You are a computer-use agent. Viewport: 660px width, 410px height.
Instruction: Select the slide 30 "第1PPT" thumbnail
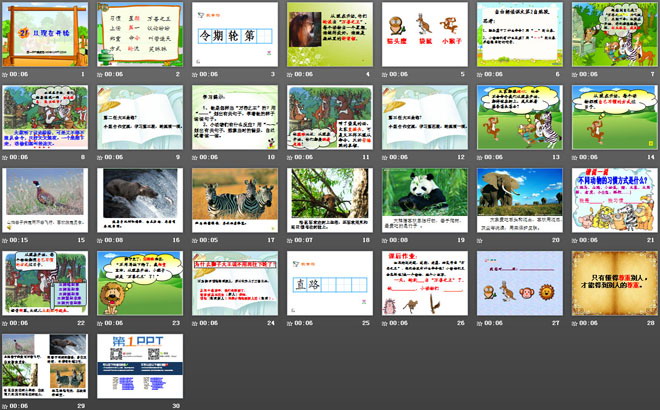[x=140, y=366]
